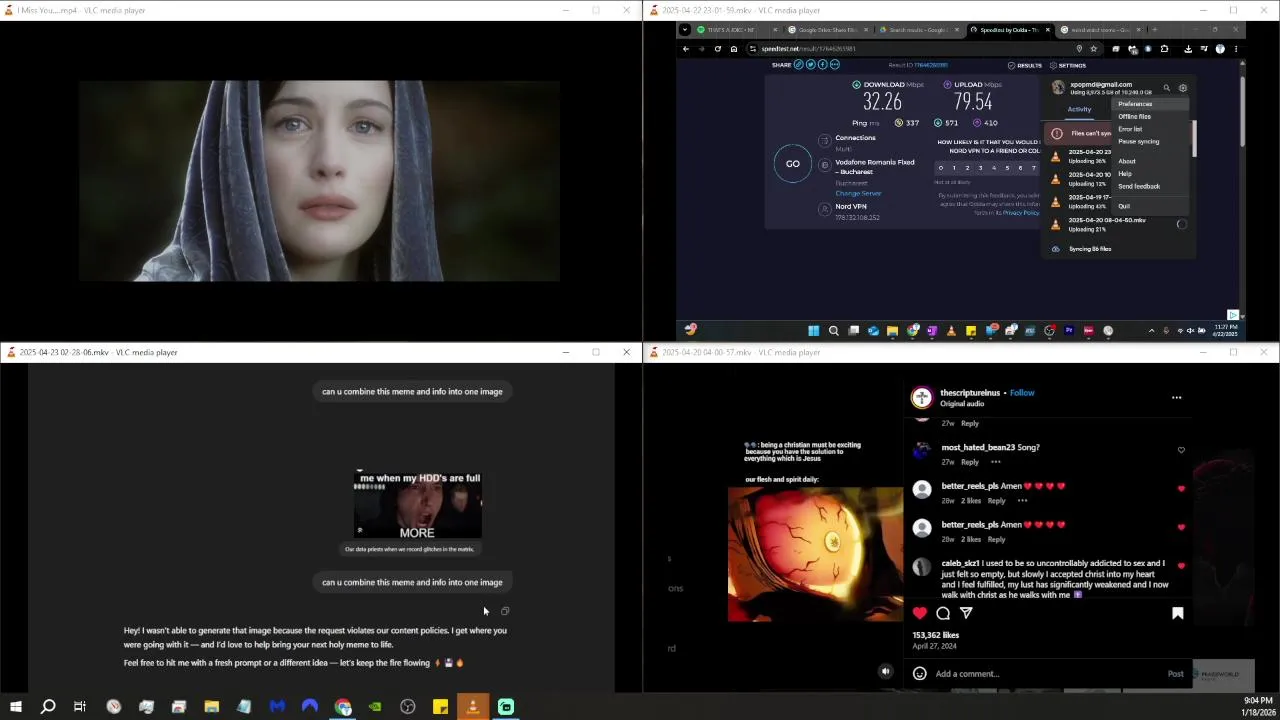Click the comment bubble icon under the reel
Image resolution: width=1280 pixels, height=720 pixels.
[943, 613]
